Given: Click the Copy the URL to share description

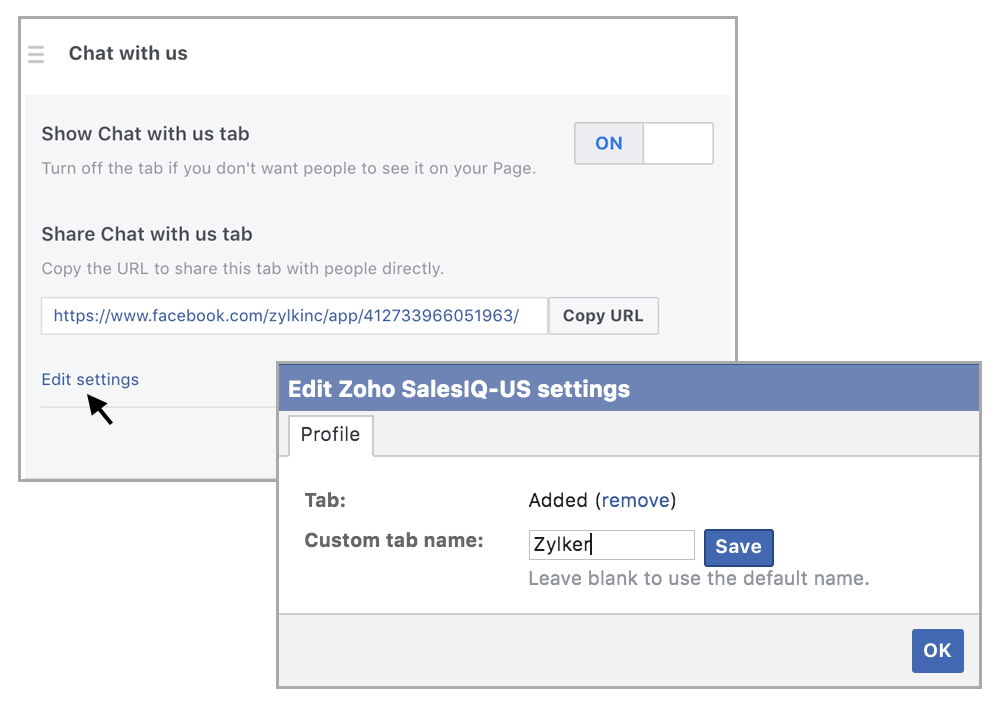Looking at the screenshot, I should click(243, 268).
